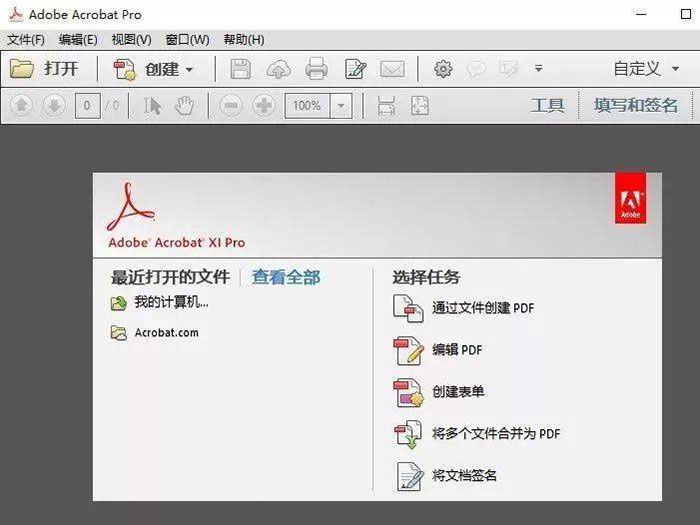Click the red Adobe logo badge
700x525 pixels.
(630, 199)
